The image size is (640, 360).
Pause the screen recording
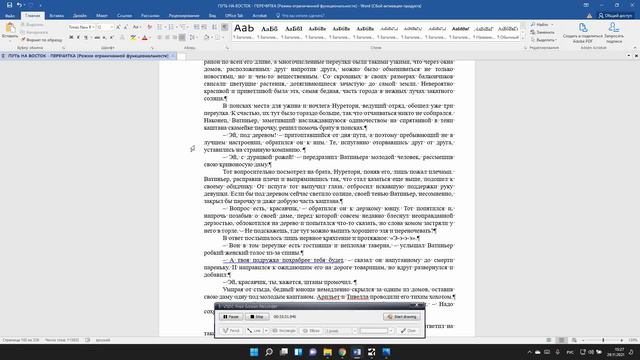pos(231,316)
